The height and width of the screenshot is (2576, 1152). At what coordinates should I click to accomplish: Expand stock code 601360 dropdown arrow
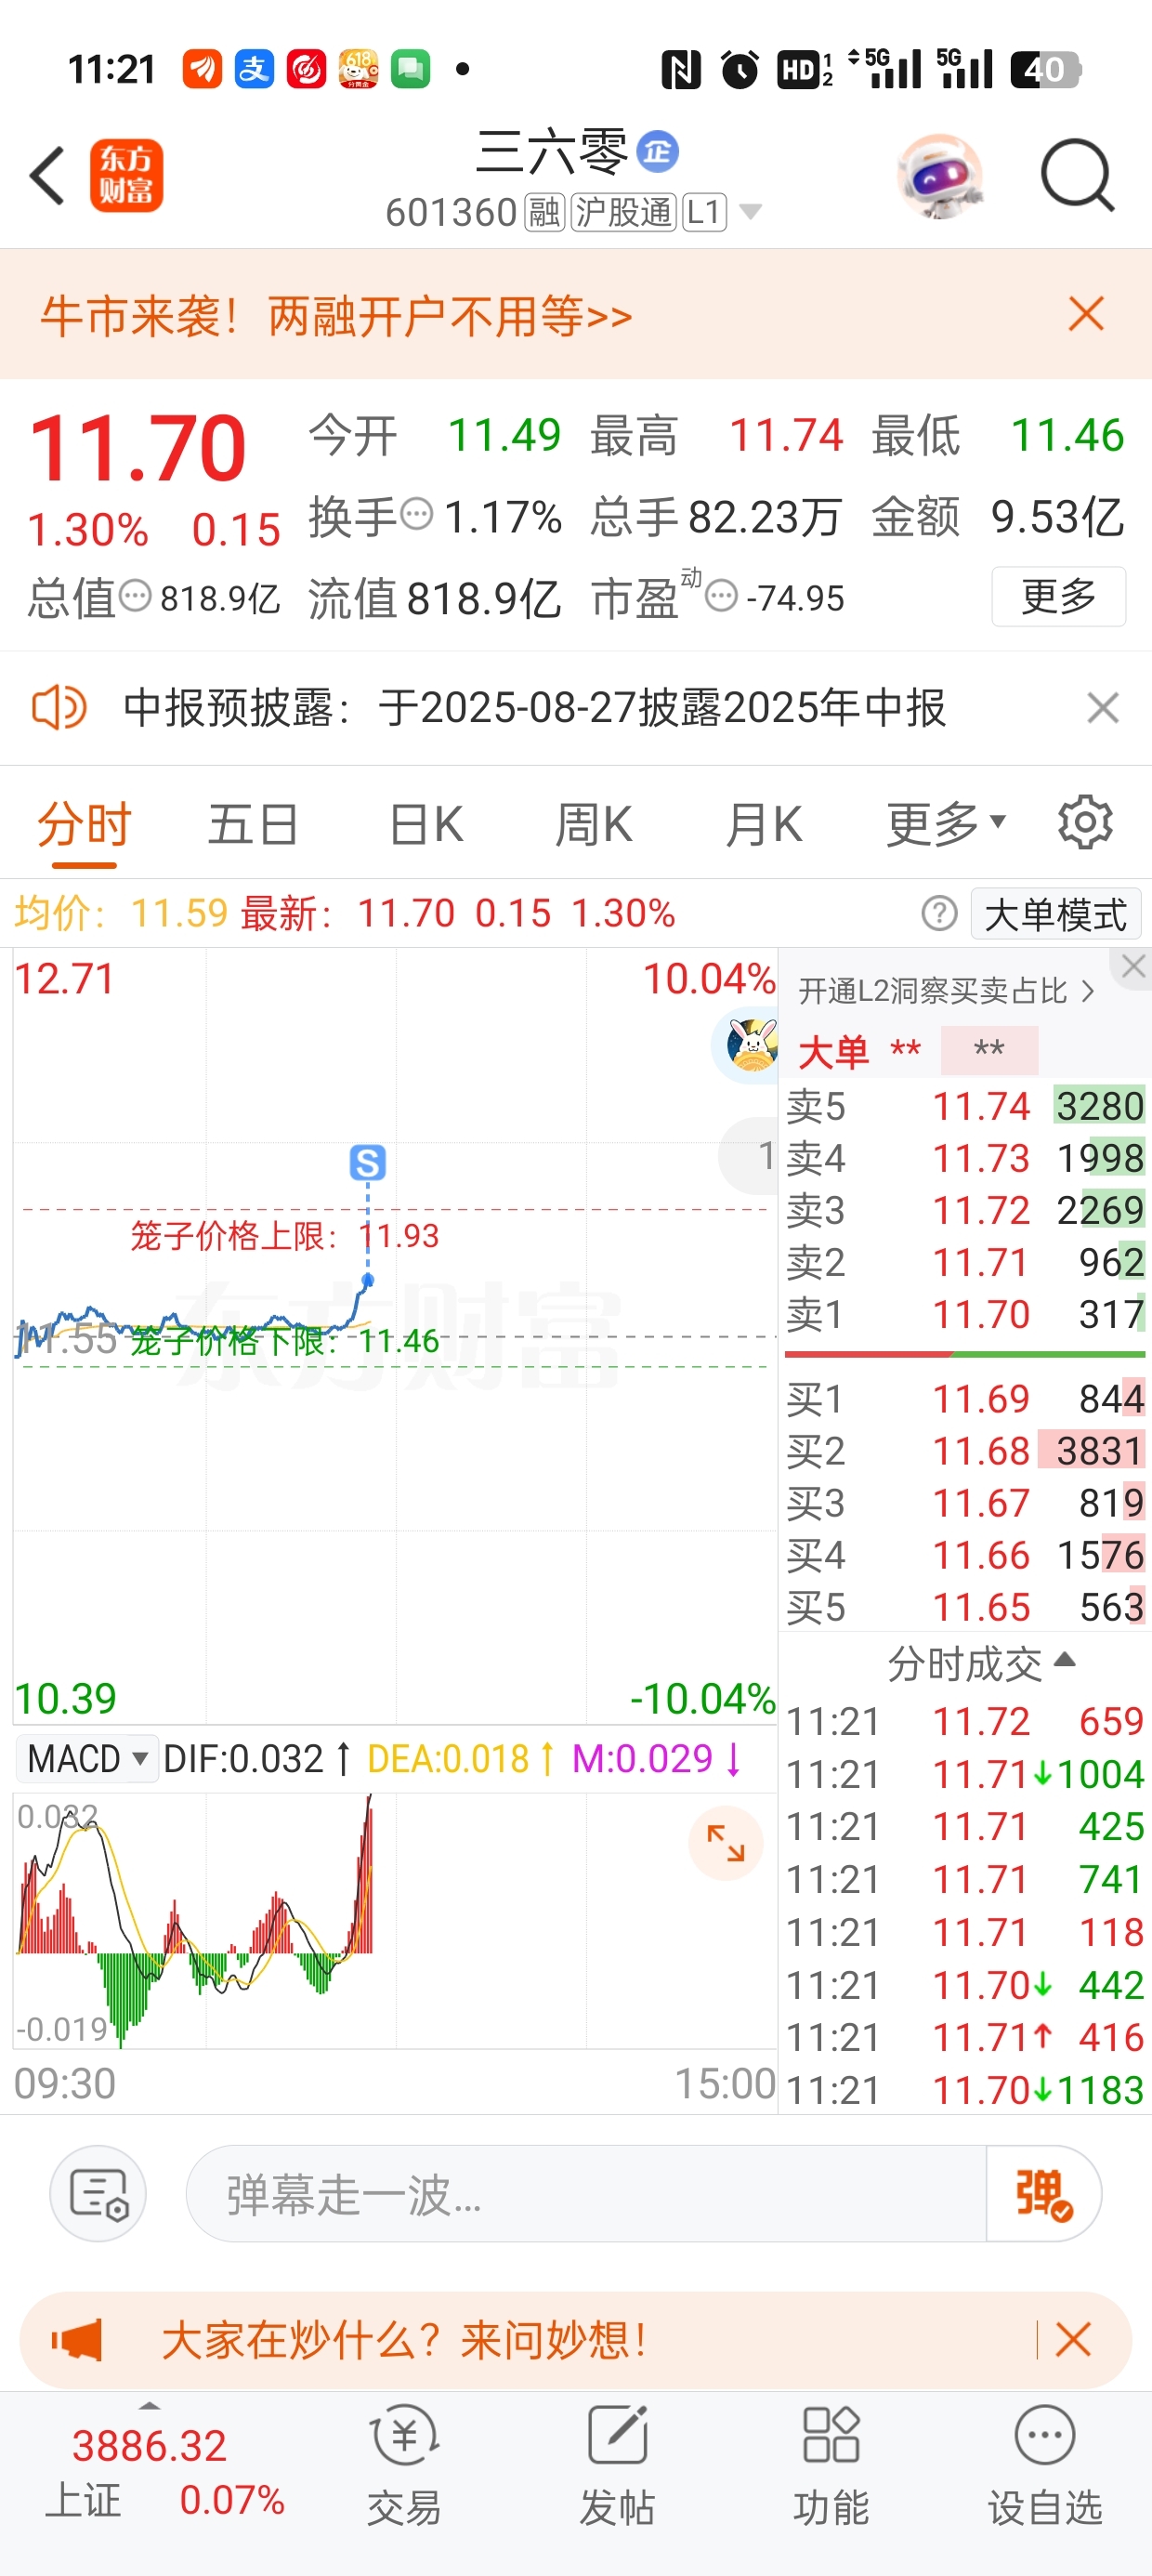[750, 211]
